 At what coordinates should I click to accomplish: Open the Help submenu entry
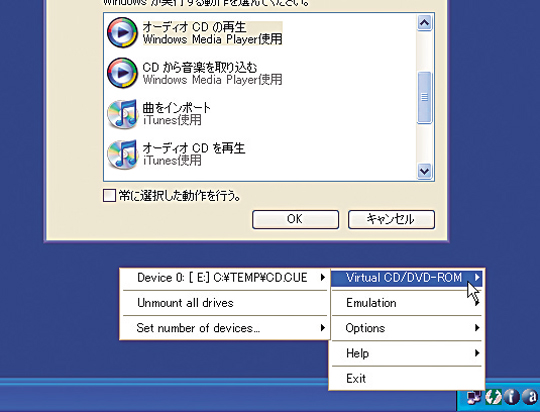click(x=407, y=353)
